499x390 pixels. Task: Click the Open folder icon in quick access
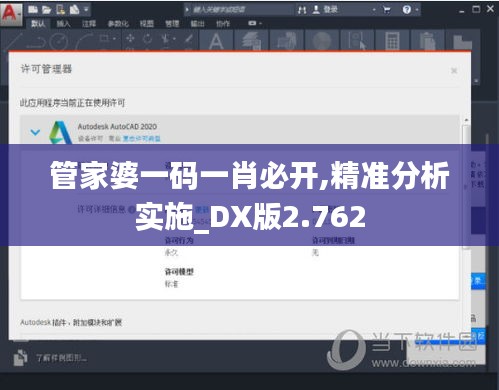[46, 10]
